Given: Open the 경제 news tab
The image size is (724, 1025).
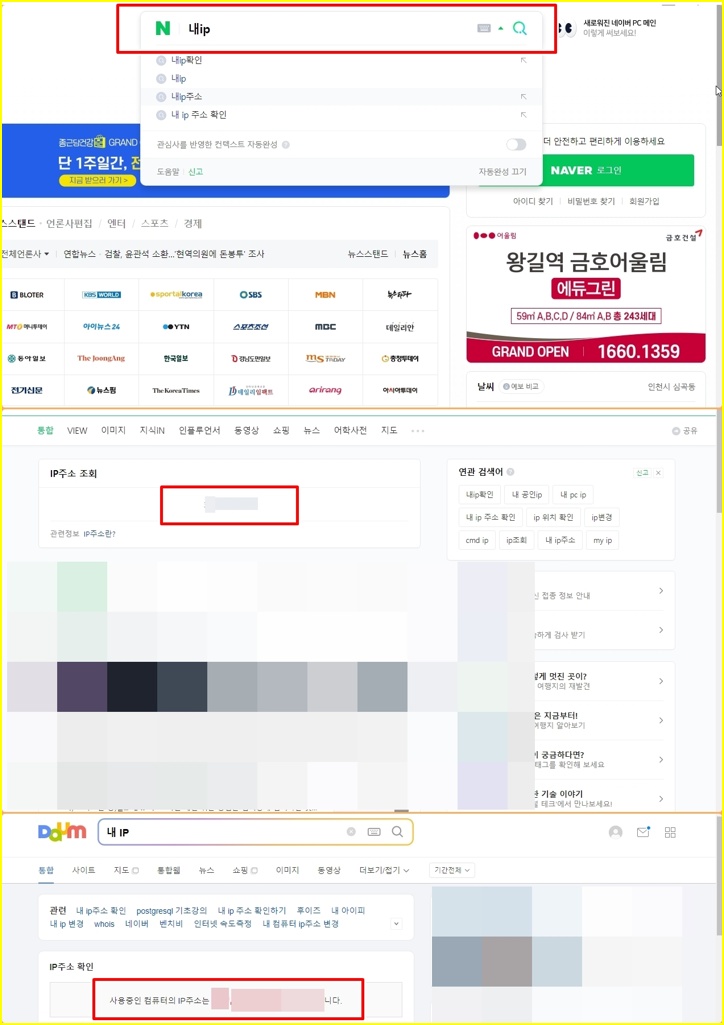Looking at the screenshot, I should coord(193,224).
